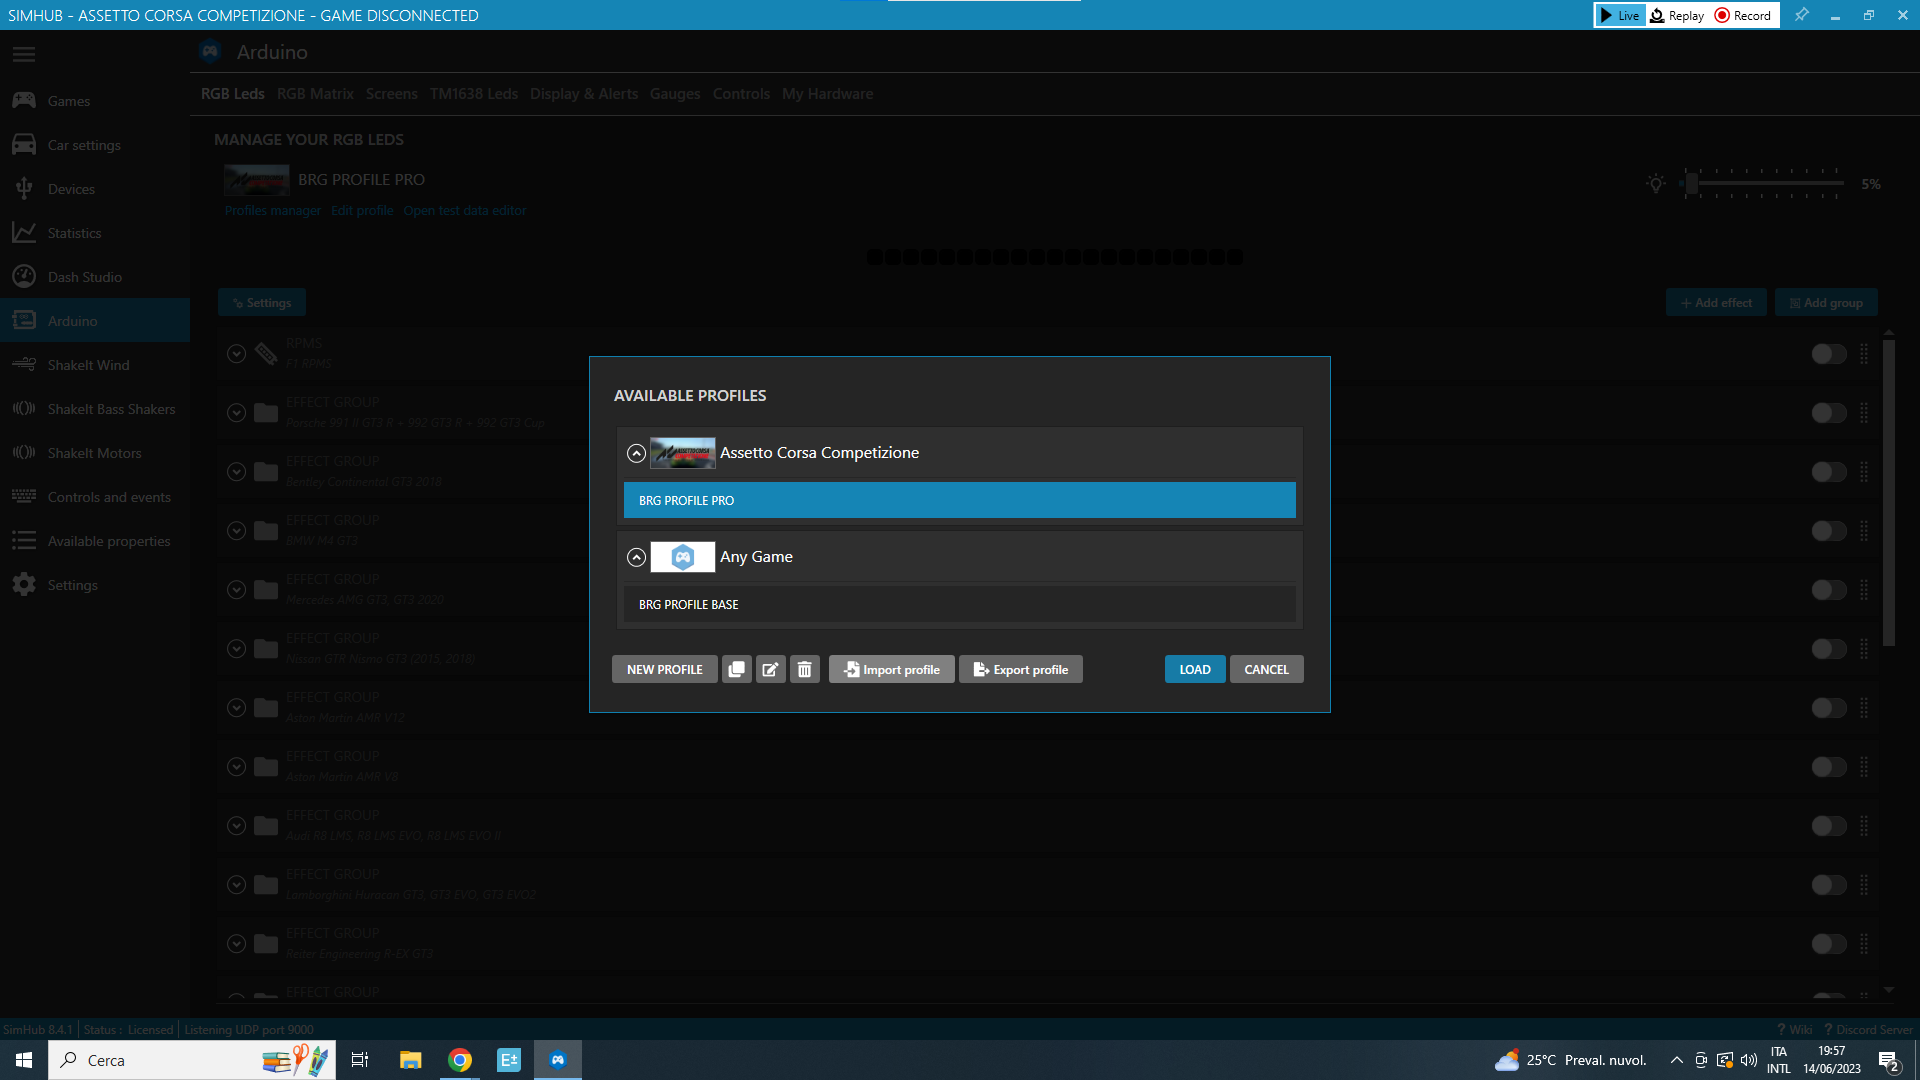Click the edit profile pencil icon in dialog
The image size is (1920, 1080).
coord(770,669)
